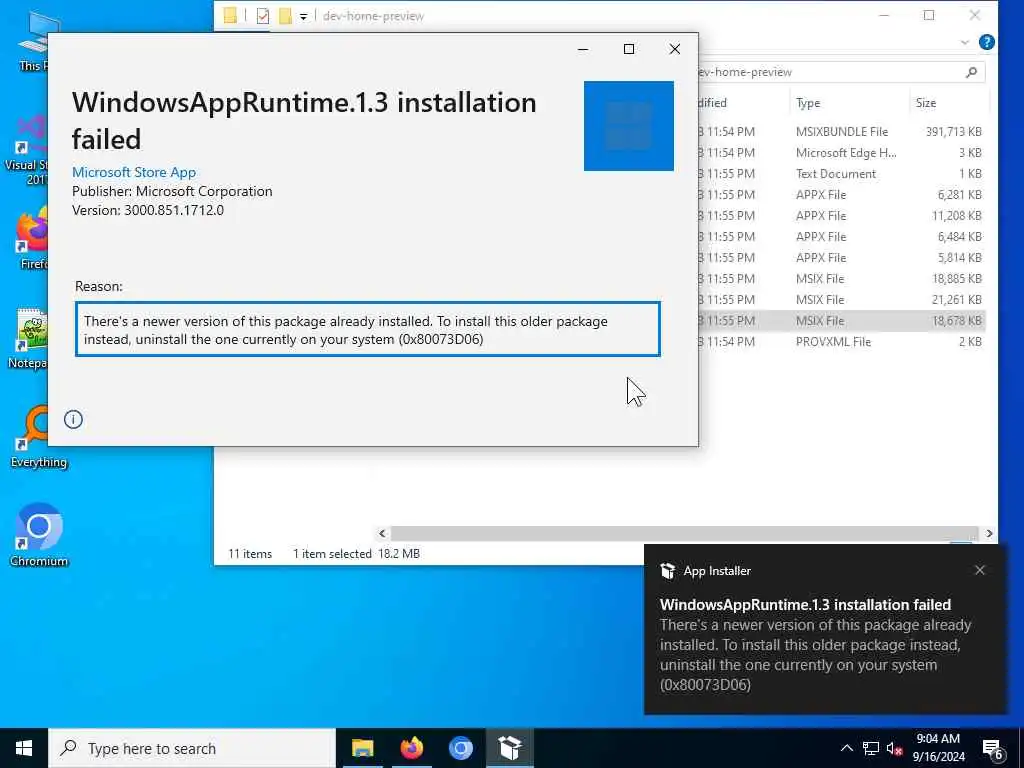The height and width of the screenshot is (768, 1024).
Task: Expand the Explorer ribbon chevron
Action: [x=965, y=42]
